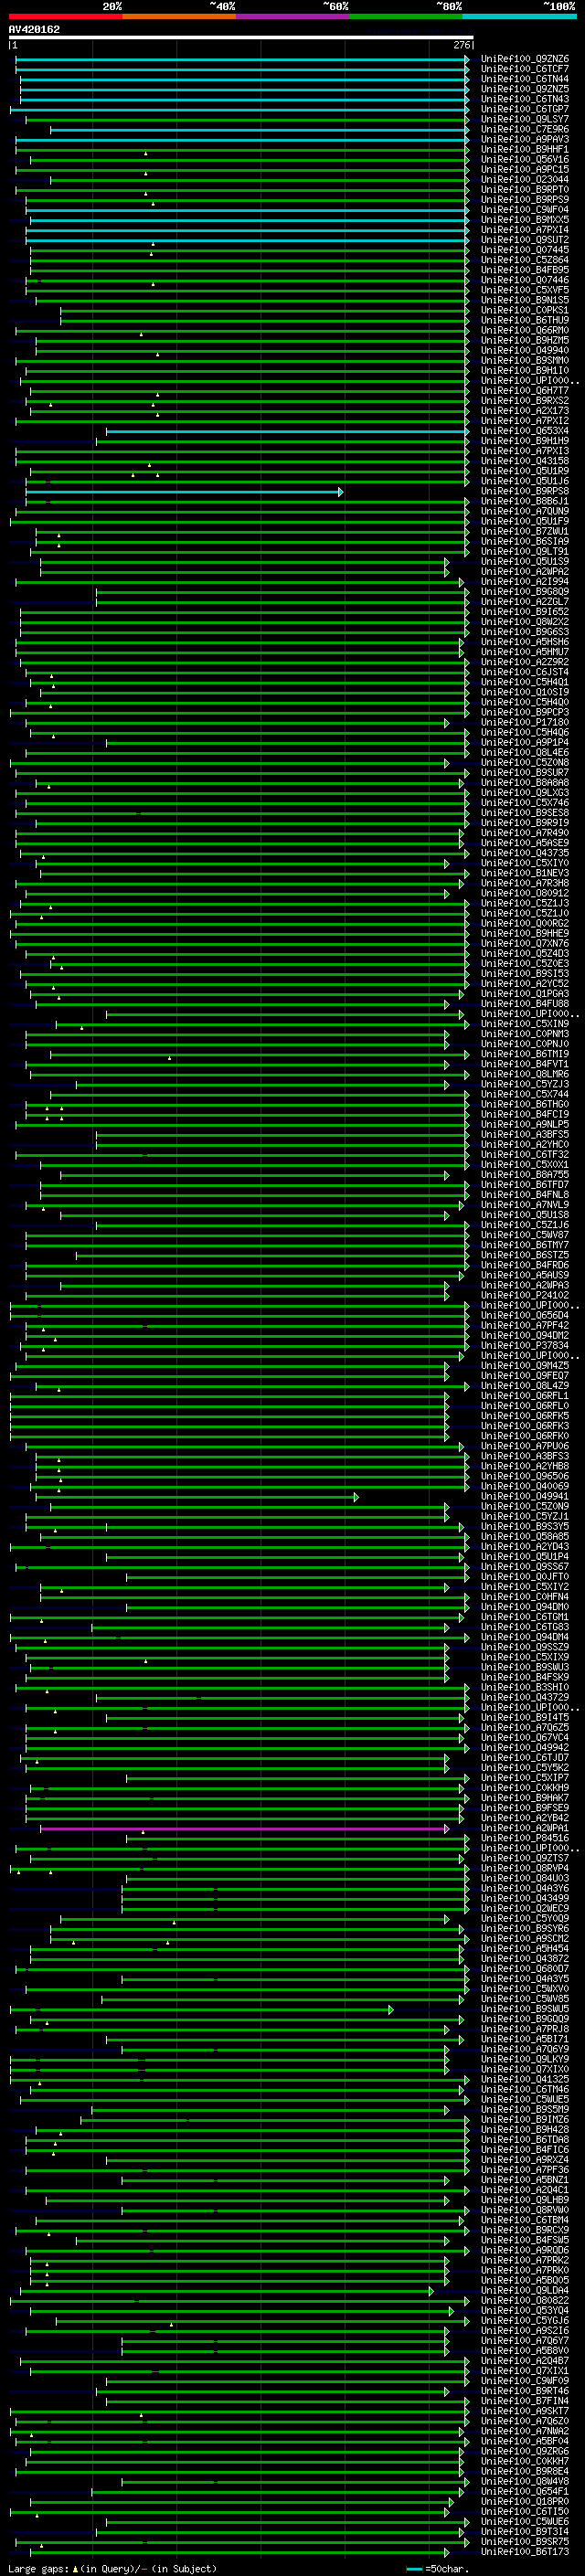585x2576 pixels.
Task: Select hit UniRef100_C6TCF7
Action: pos(525,69)
